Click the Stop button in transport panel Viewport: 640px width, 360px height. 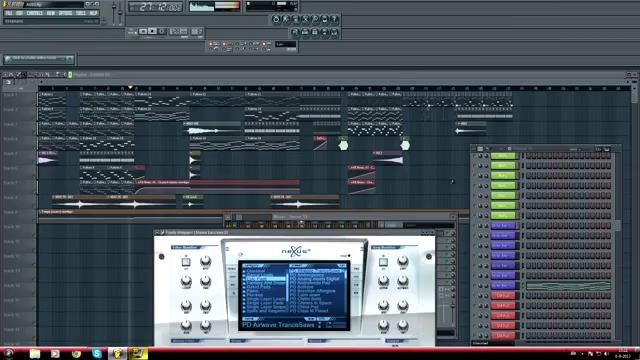(152, 31)
